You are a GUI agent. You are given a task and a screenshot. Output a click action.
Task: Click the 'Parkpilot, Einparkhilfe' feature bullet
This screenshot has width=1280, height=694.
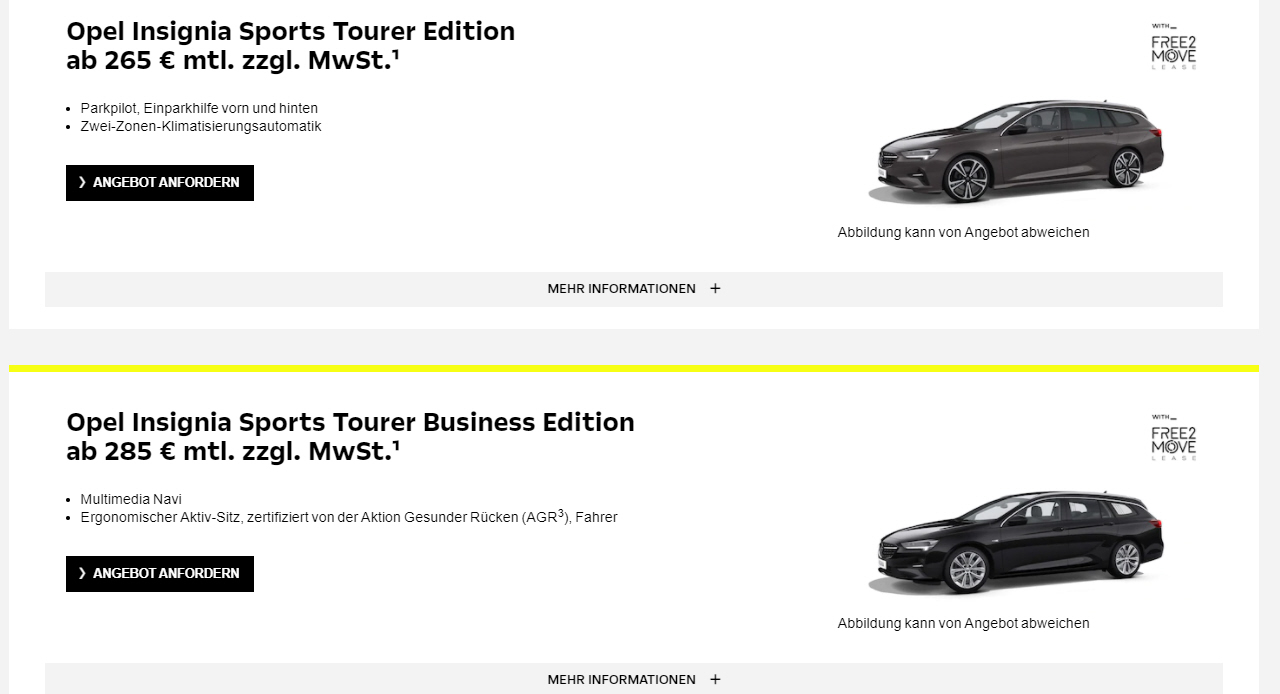pyautogui.click(x=199, y=109)
